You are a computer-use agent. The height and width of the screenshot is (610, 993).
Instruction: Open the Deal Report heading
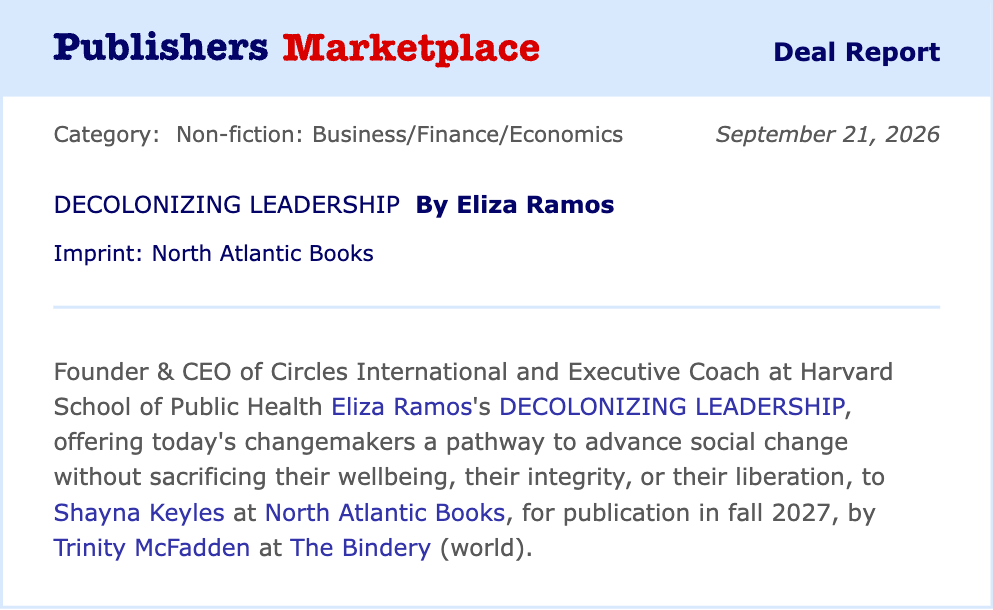tap(856, 52)
